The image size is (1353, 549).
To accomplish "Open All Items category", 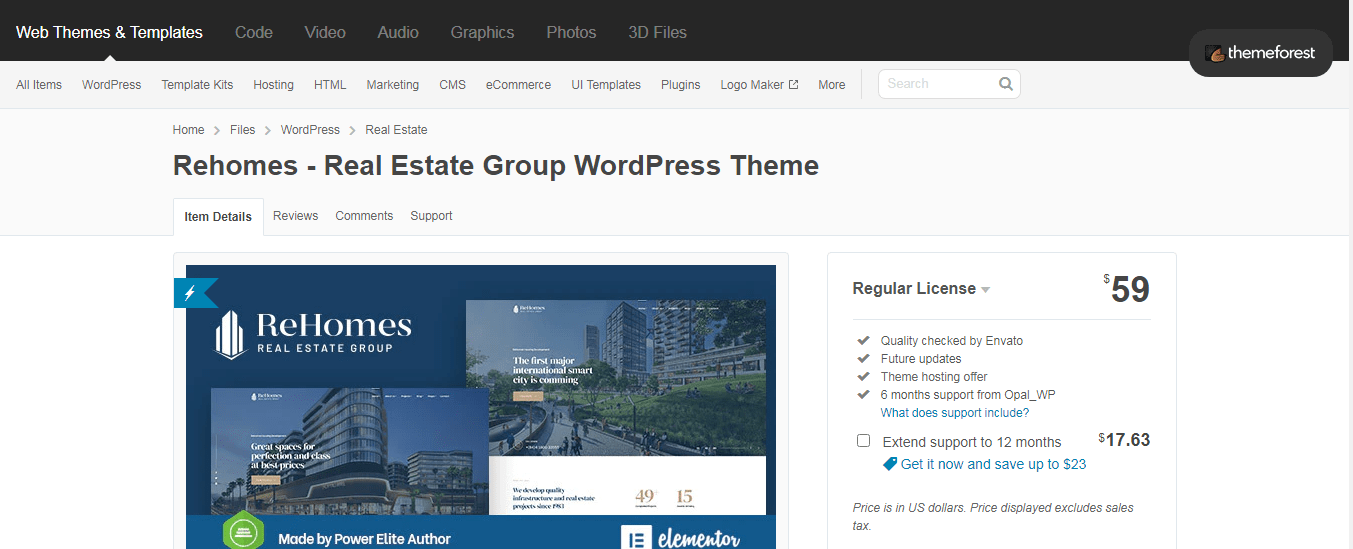I will [x=39, y=85].
